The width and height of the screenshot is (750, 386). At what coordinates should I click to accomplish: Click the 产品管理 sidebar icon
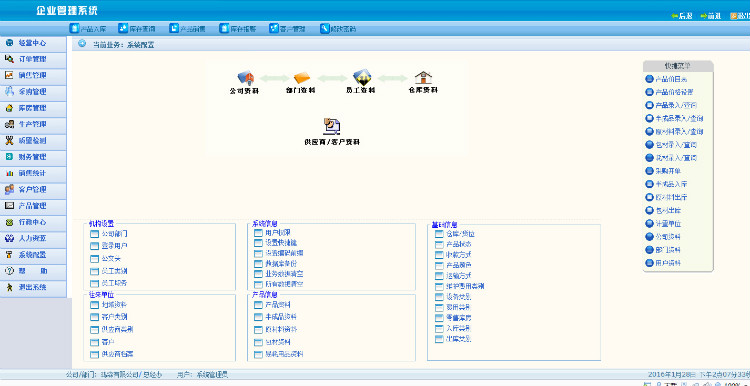(9, 206)
